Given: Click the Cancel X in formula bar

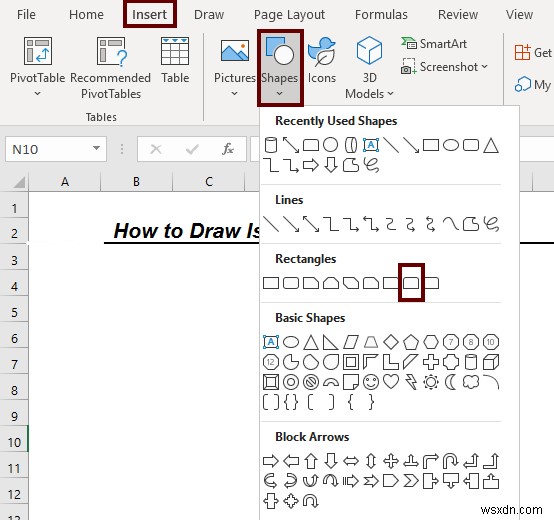Looking at the screenshot, I should [156, 149].
